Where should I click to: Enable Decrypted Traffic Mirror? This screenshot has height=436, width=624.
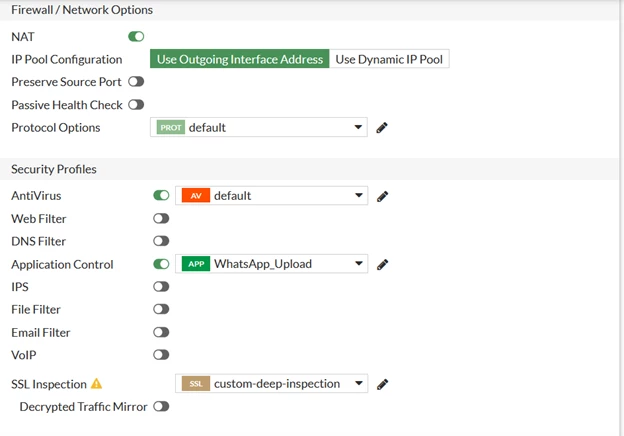pyautogui.click(x=161, y=407)
